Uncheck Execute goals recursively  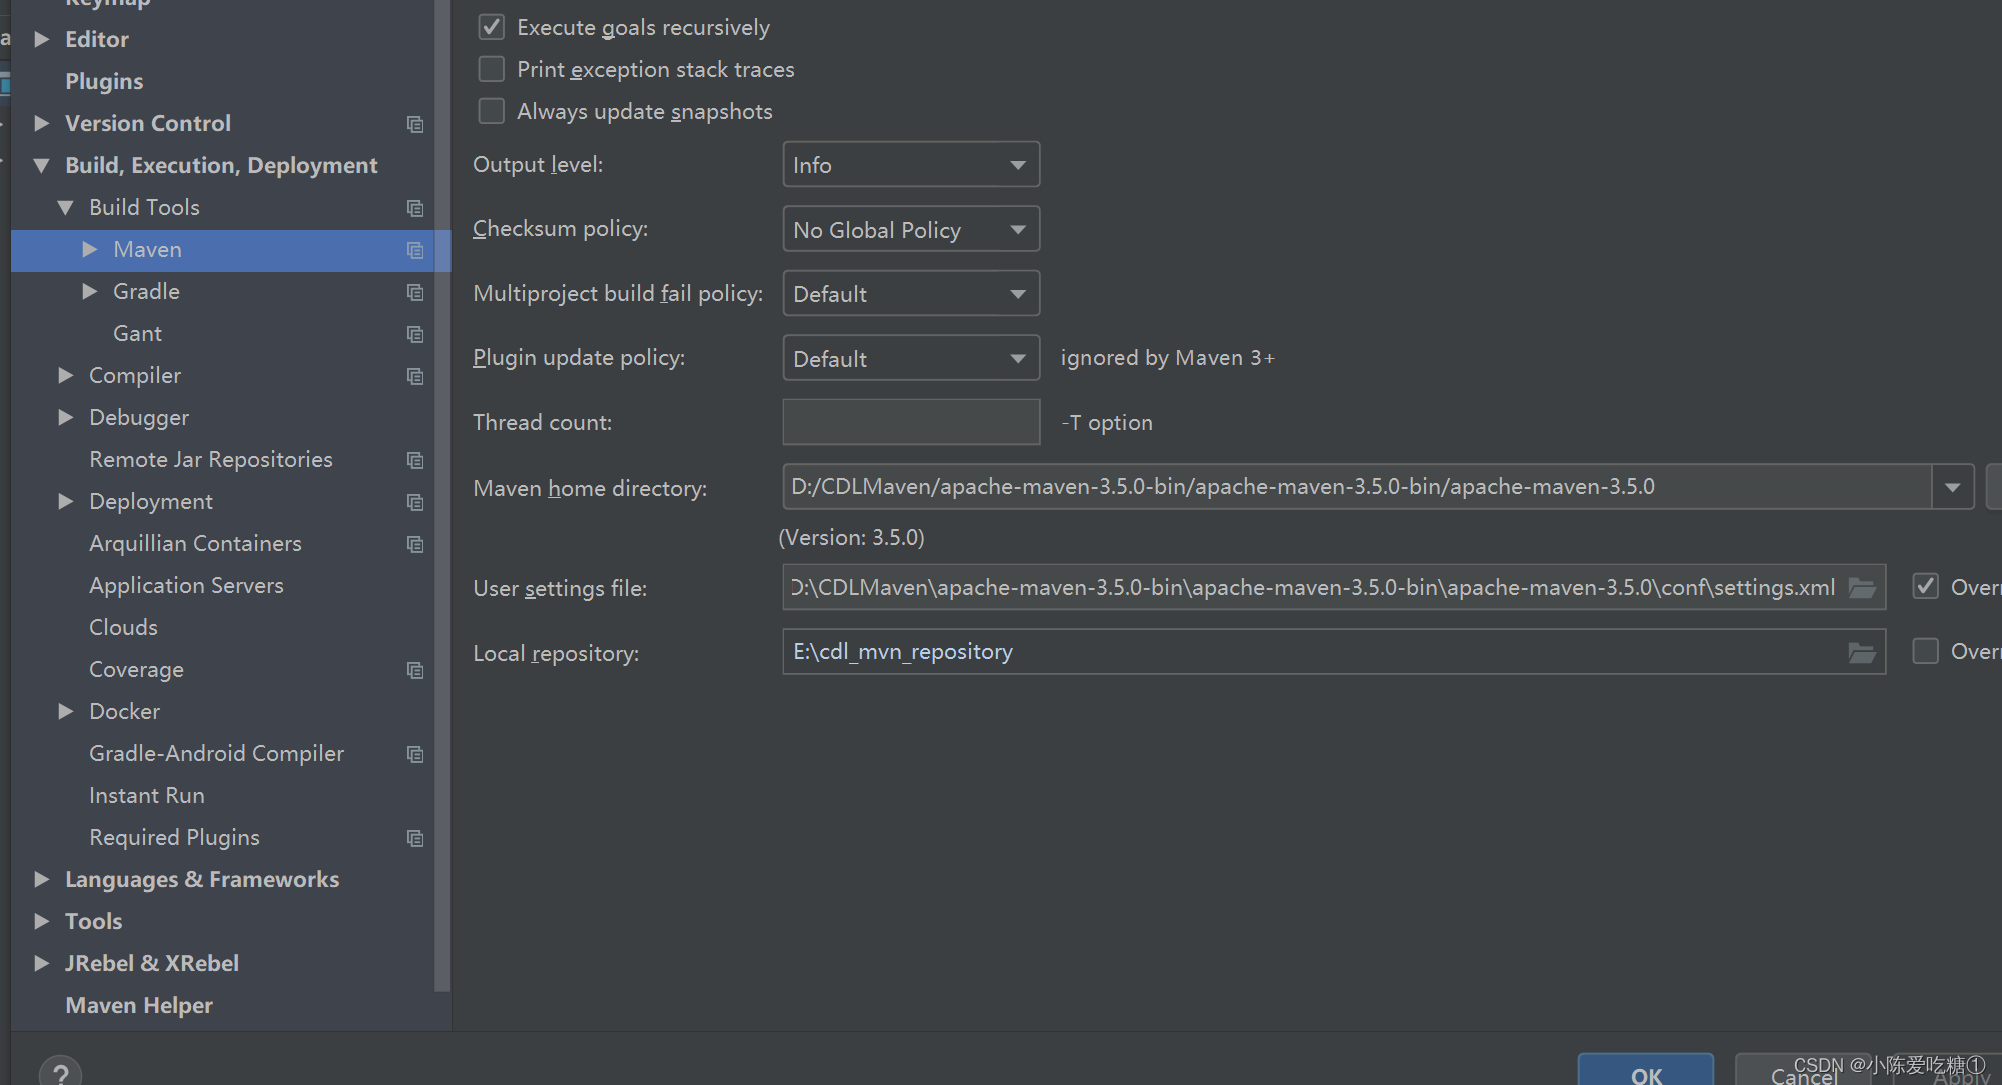[x=492, y=27]
